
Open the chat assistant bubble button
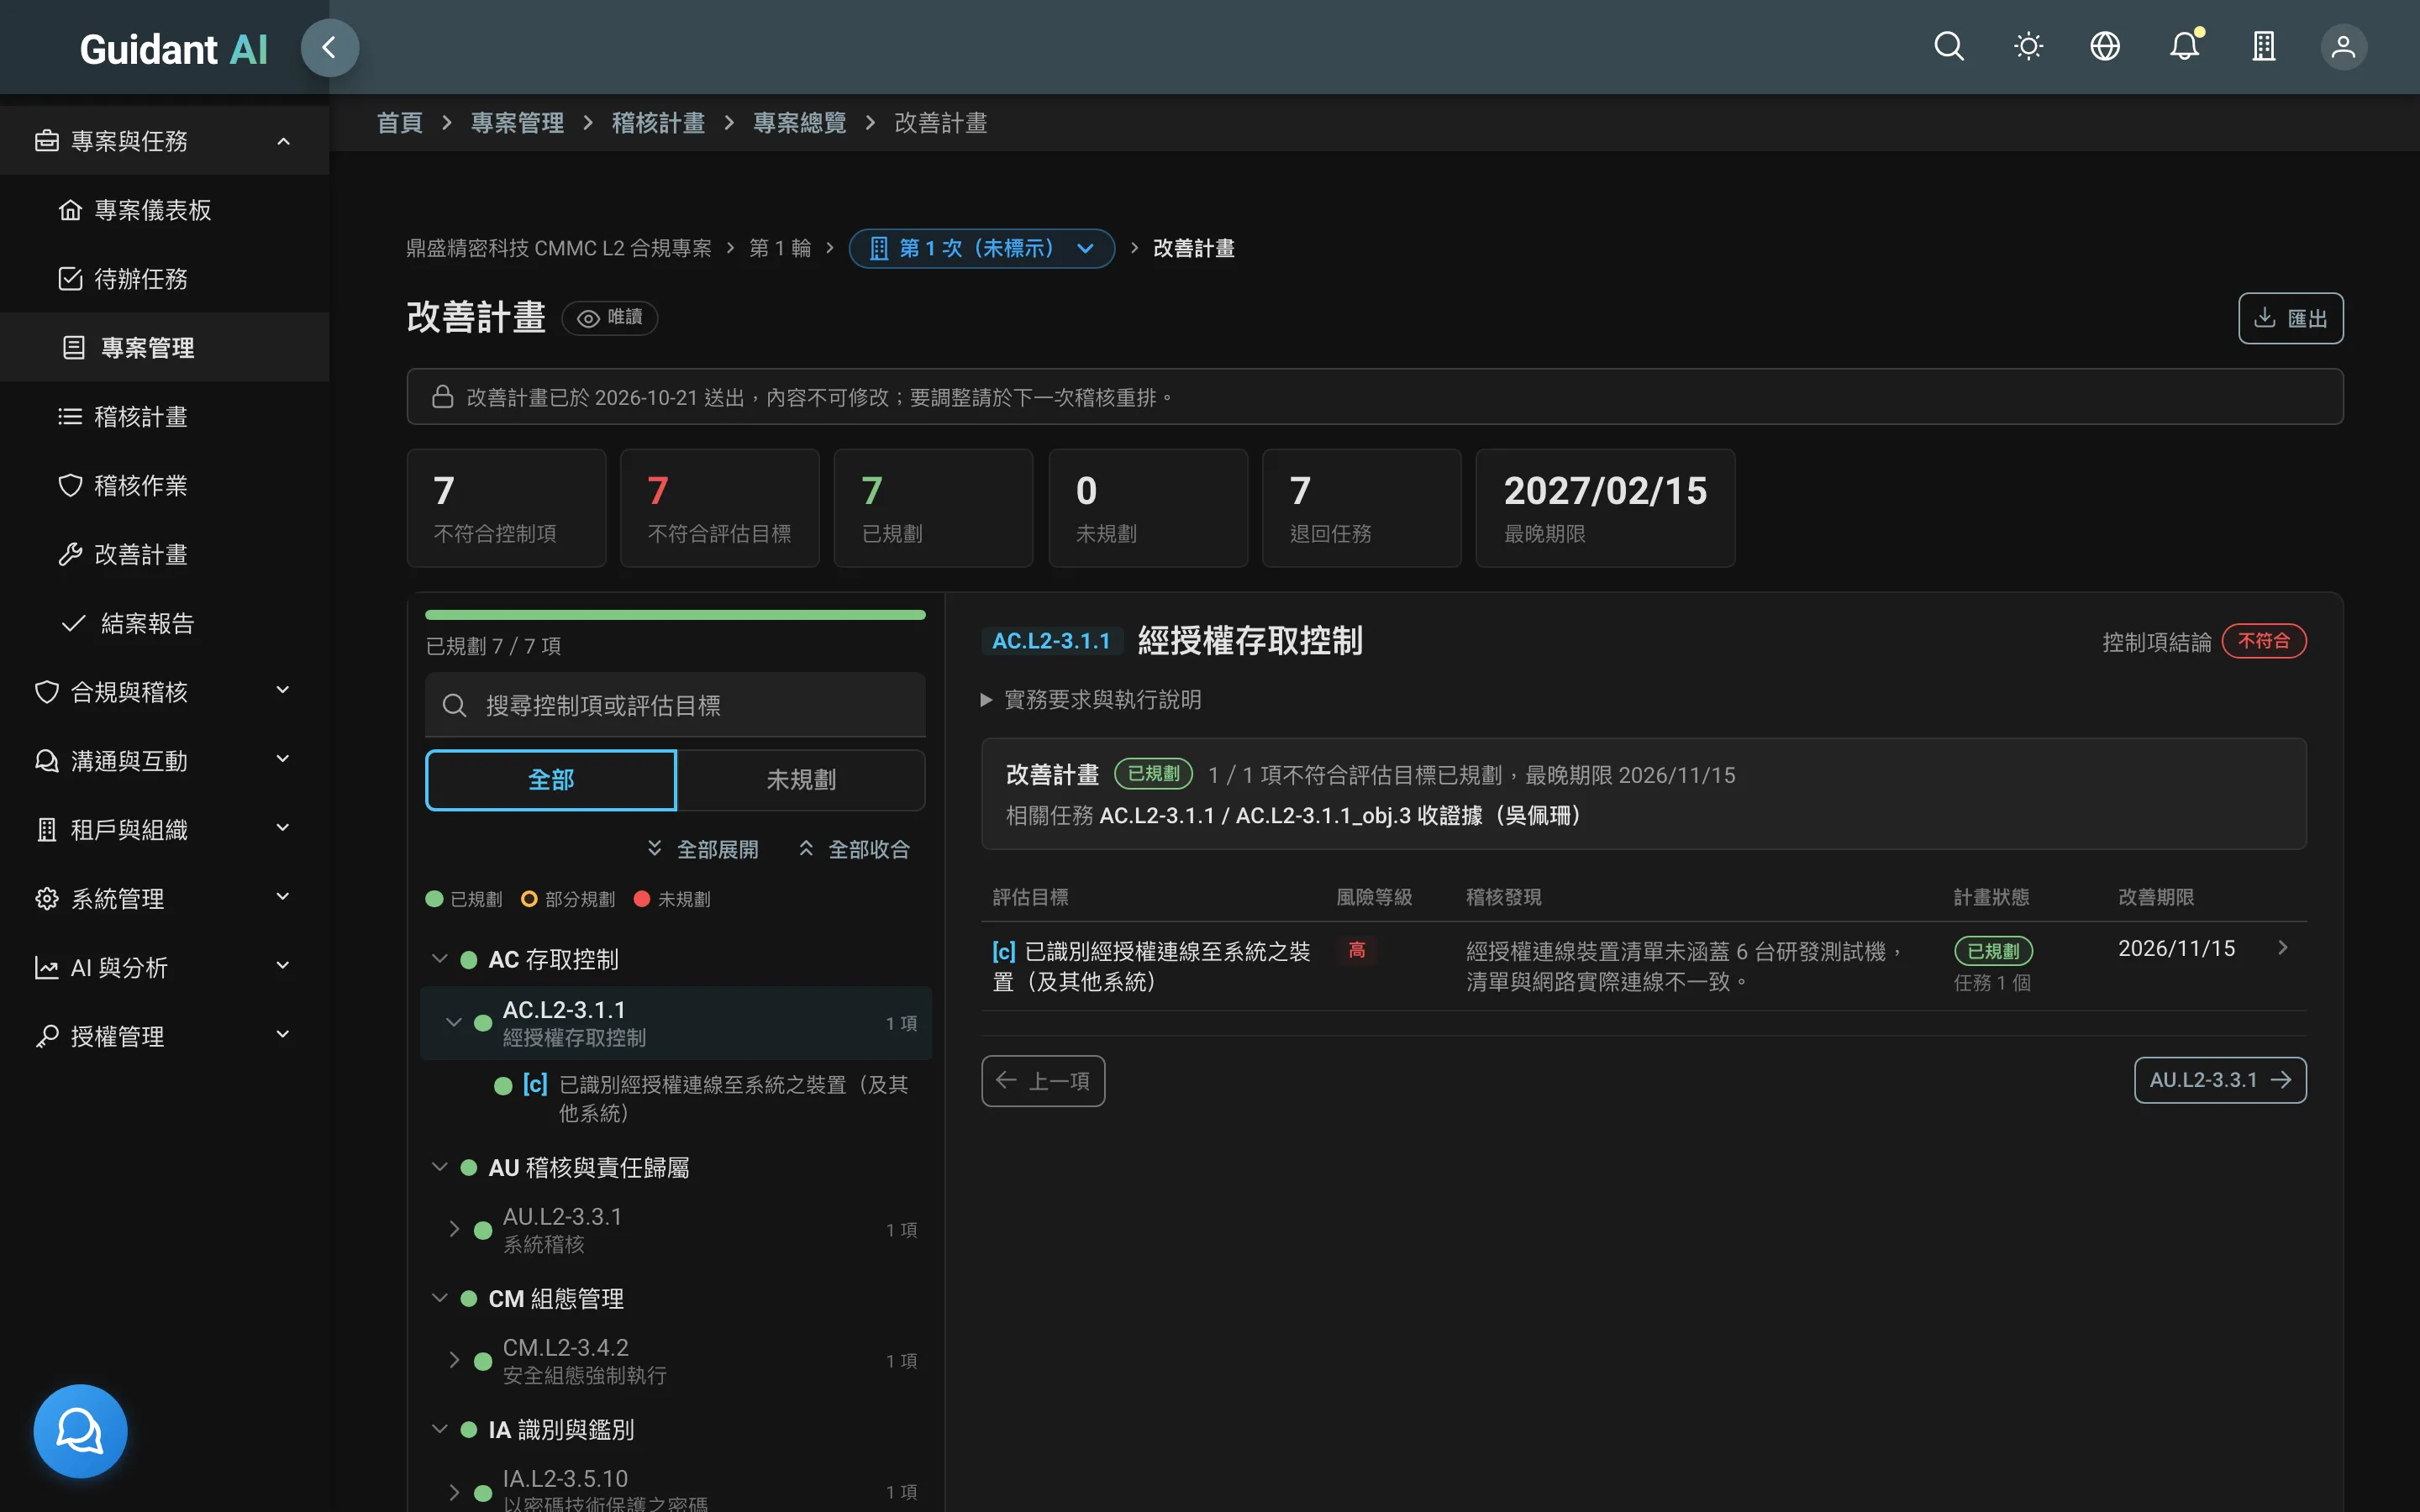click(x=80, y=1430)
